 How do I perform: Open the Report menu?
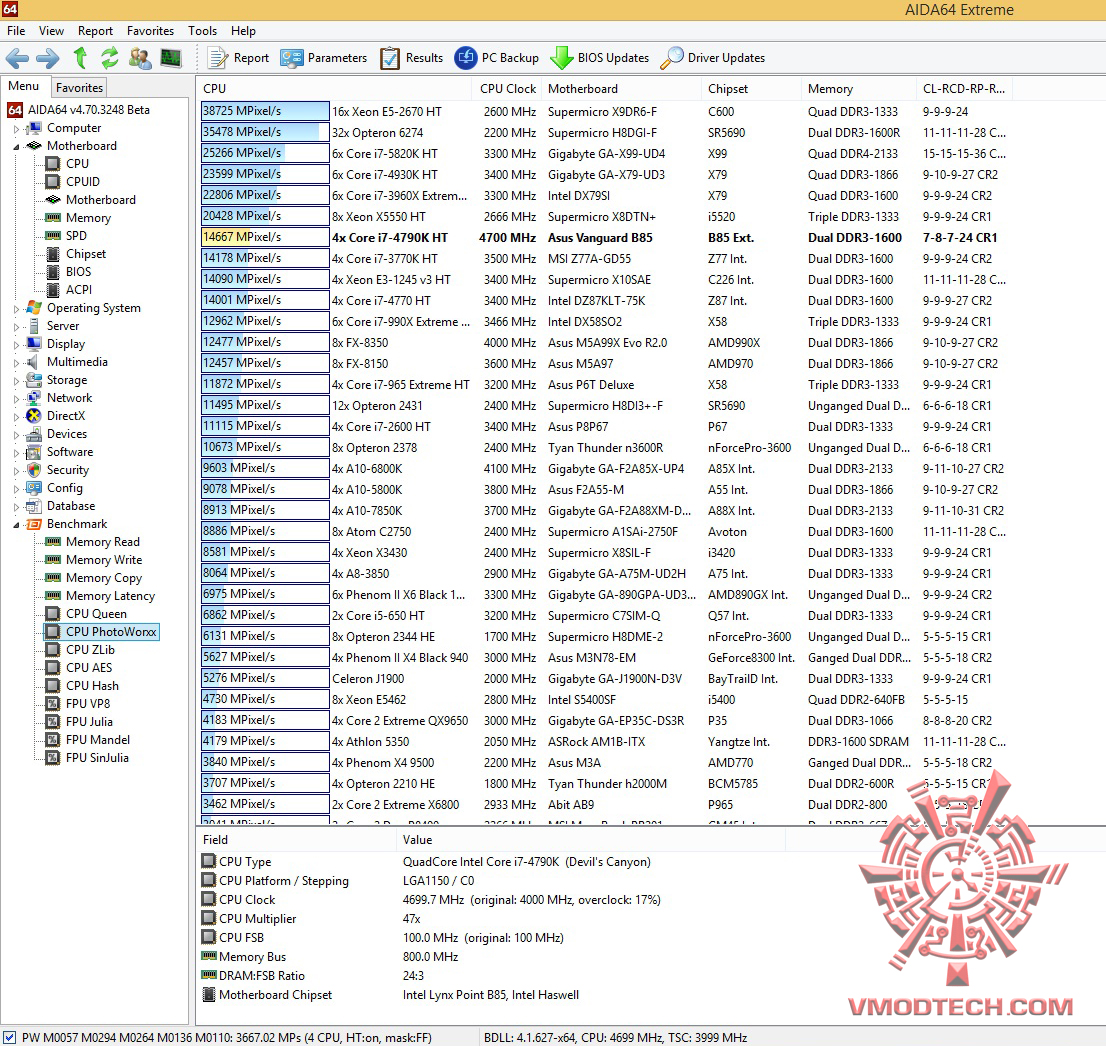tap(95, 31)
